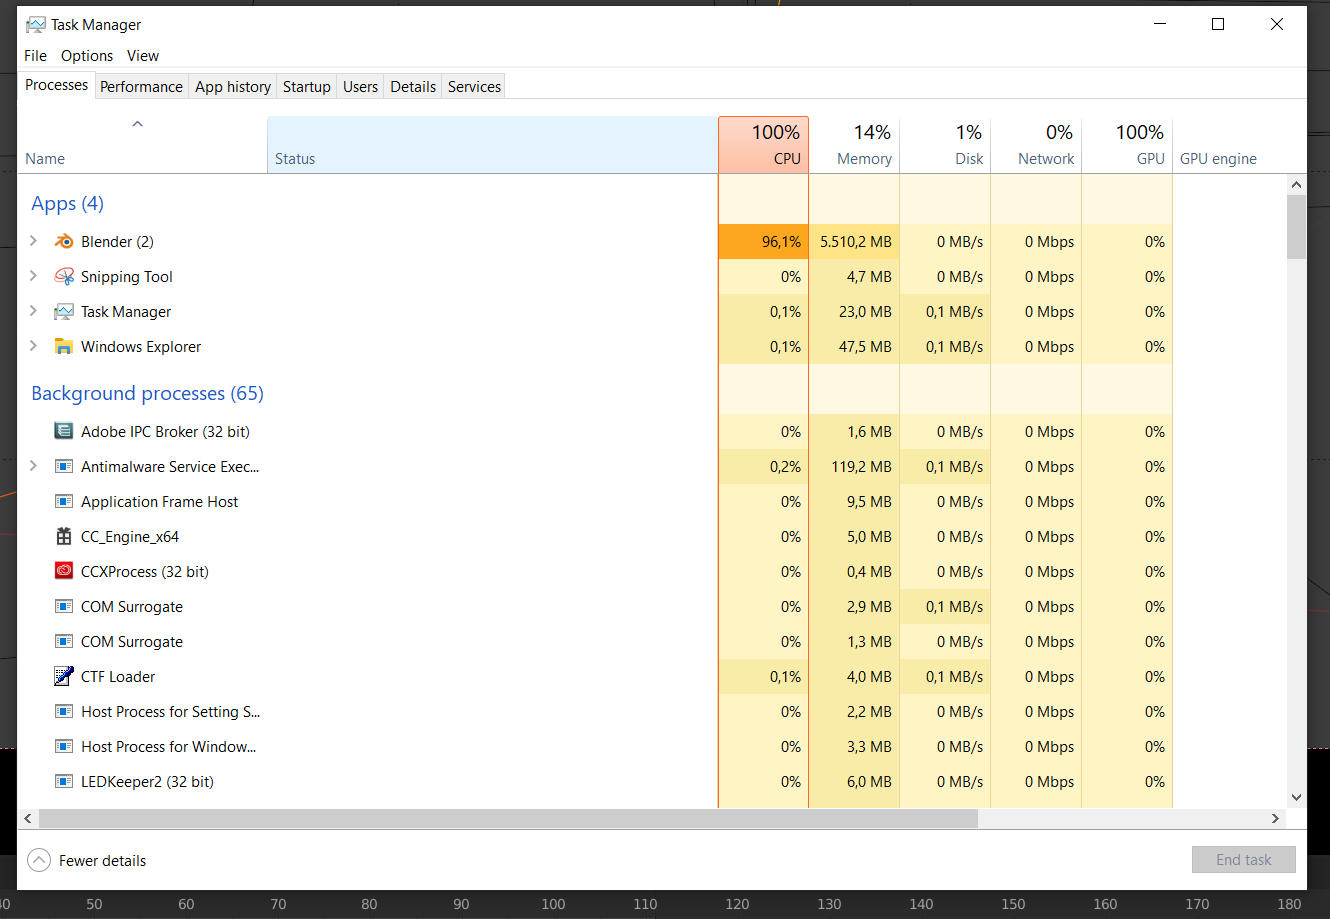Switch to the App history tab
Viewport: 1330px width, 919px height.
click(x=233, y=87)
